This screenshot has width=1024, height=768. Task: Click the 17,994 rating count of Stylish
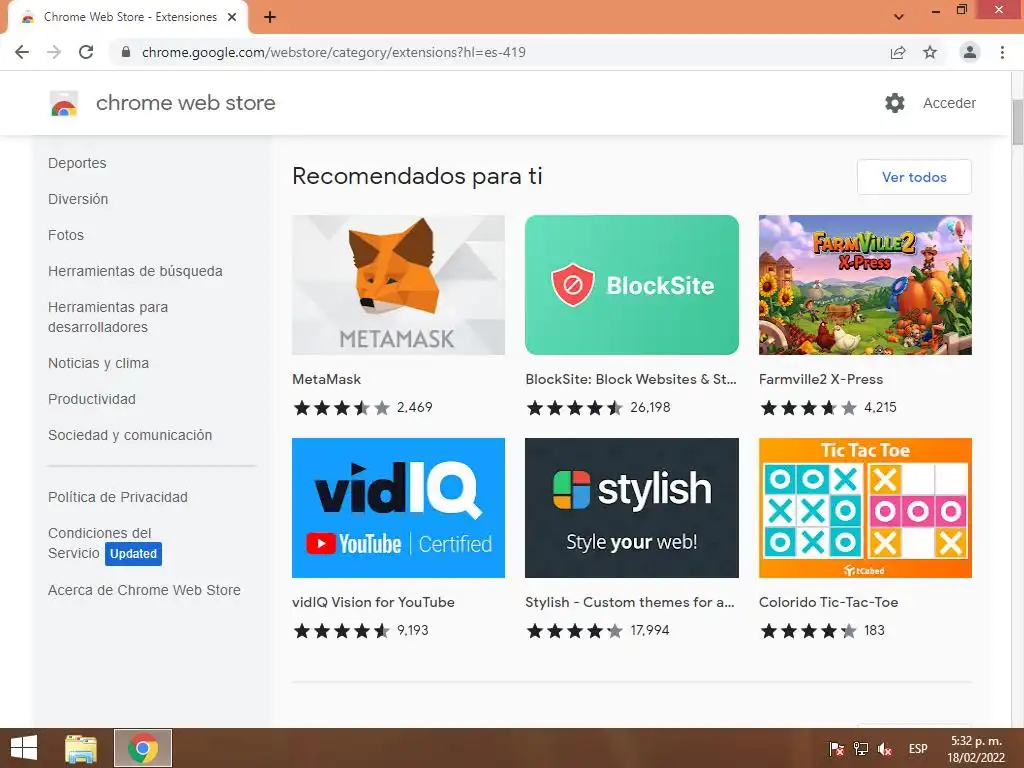(650, 630)
